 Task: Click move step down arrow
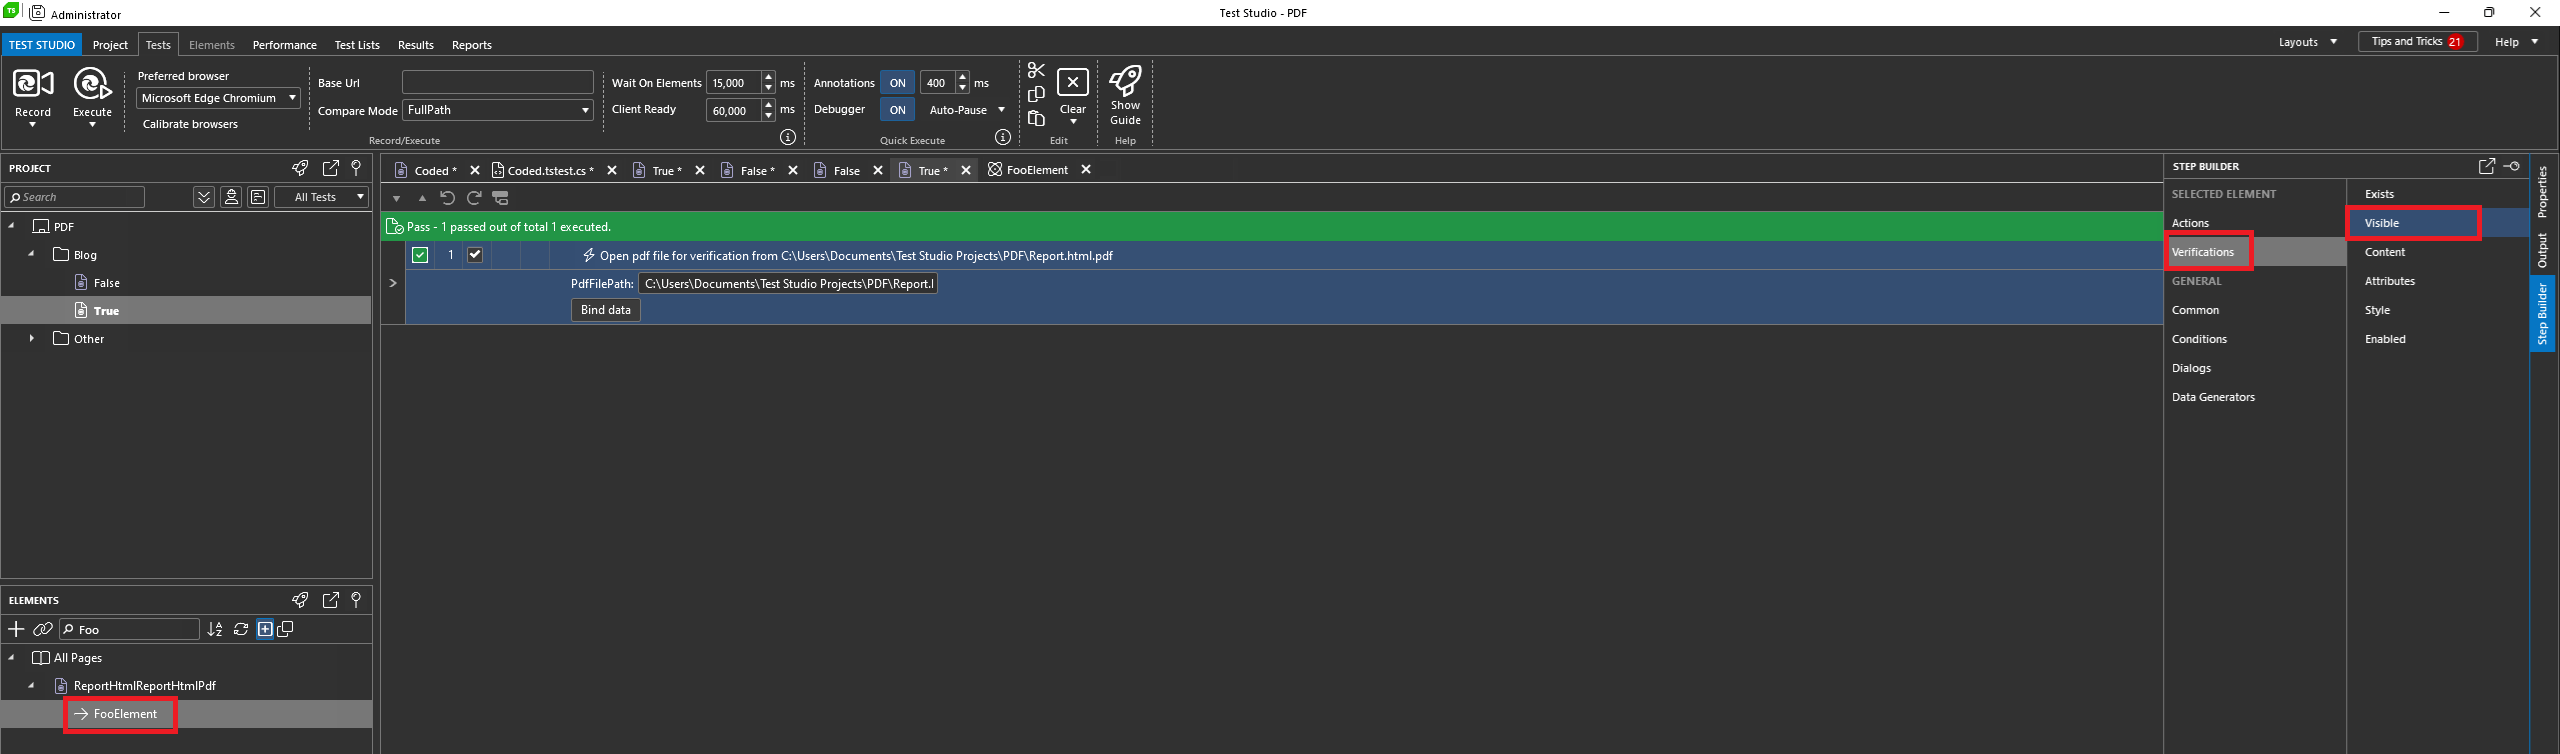pos(397,198)
